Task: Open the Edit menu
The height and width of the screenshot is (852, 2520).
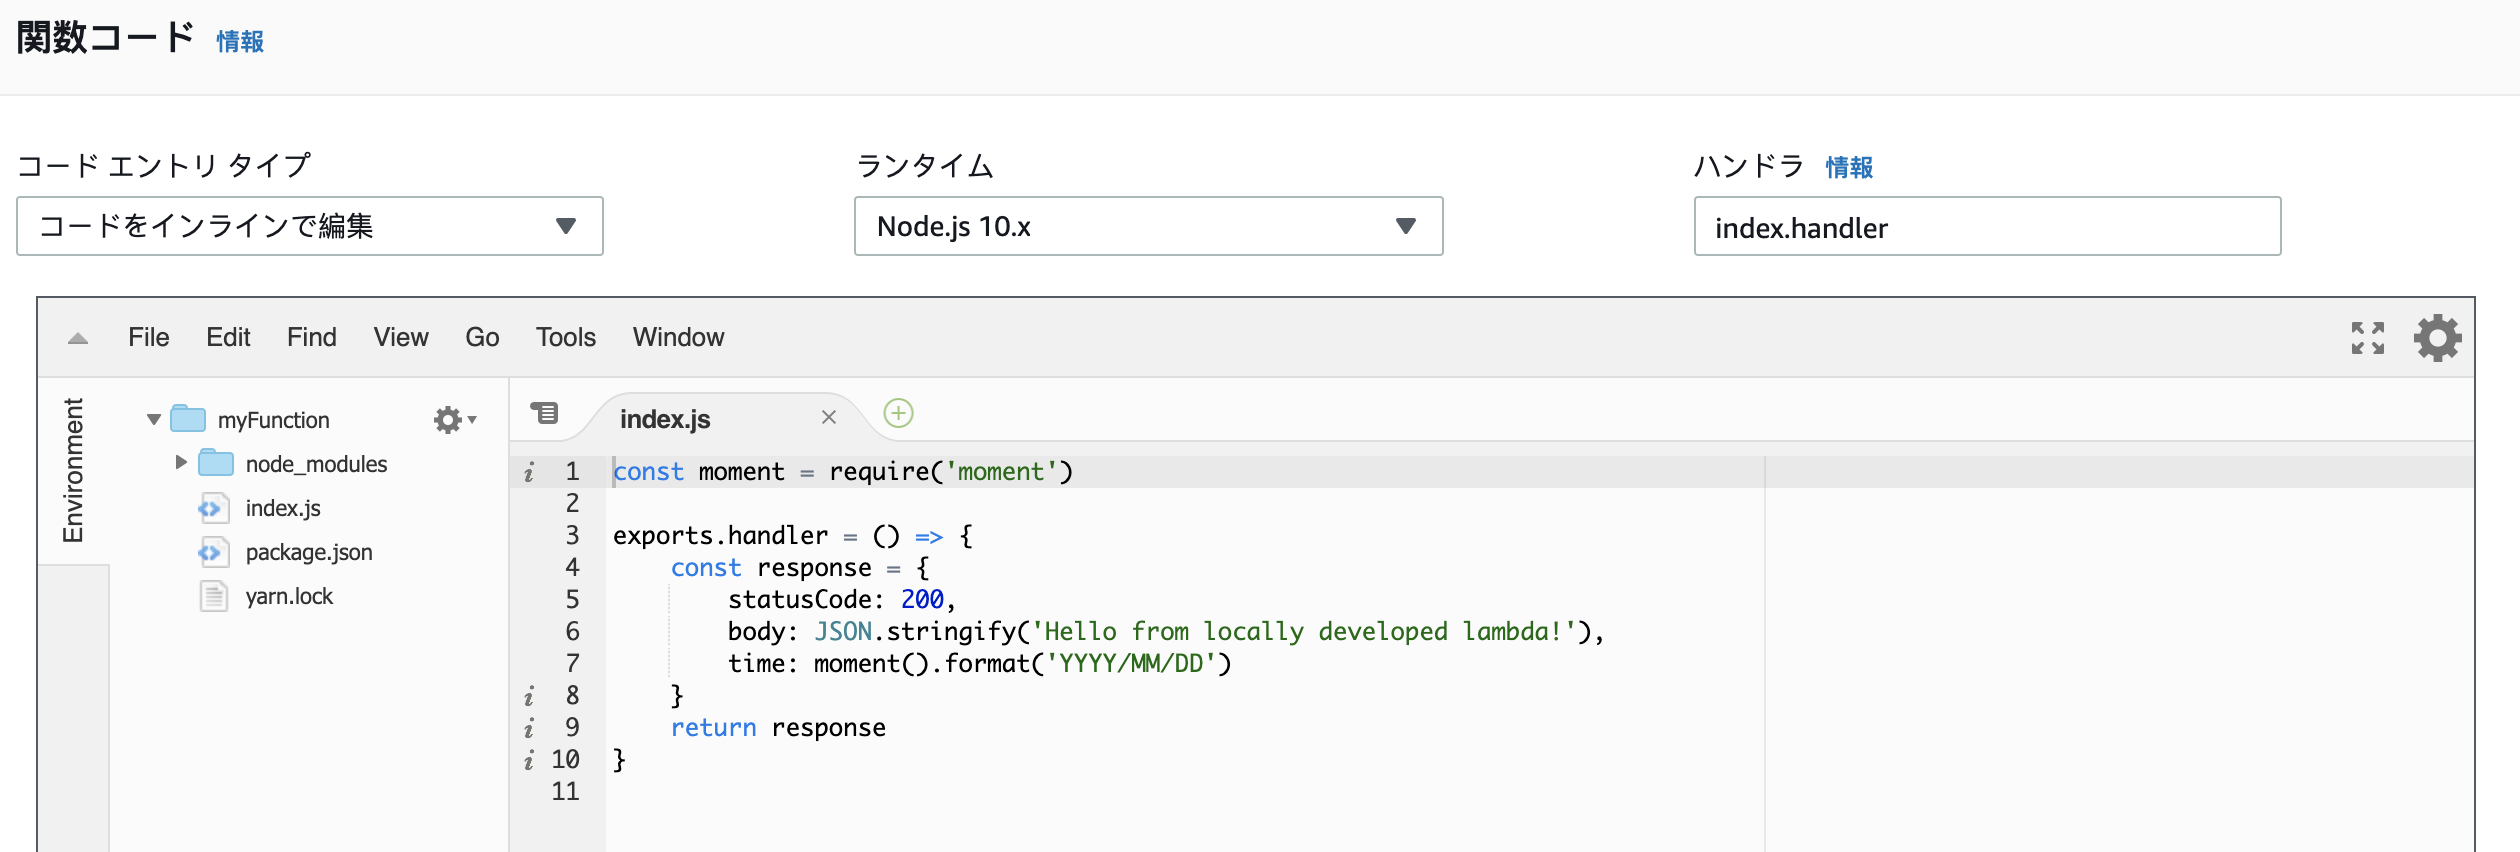Action: (228, 338)
